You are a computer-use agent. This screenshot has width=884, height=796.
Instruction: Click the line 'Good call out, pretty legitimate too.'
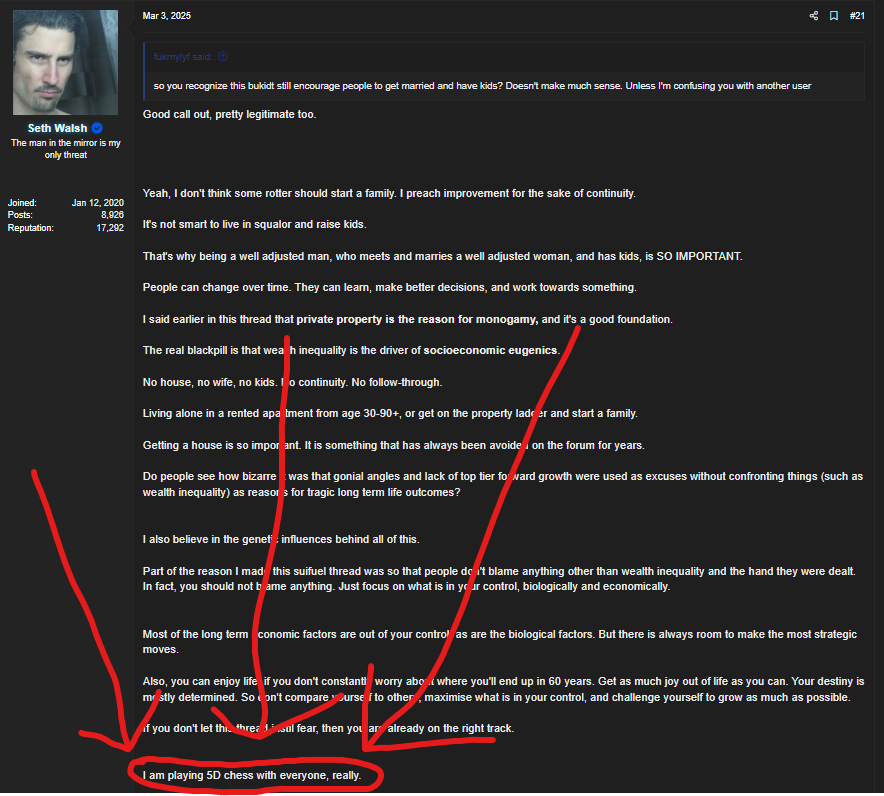tap(229, 114)
